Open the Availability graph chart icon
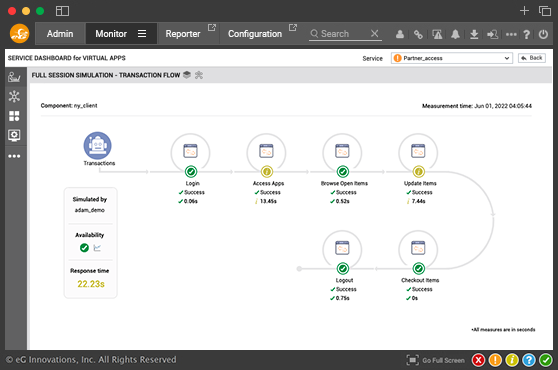 [x=97, y=248]
